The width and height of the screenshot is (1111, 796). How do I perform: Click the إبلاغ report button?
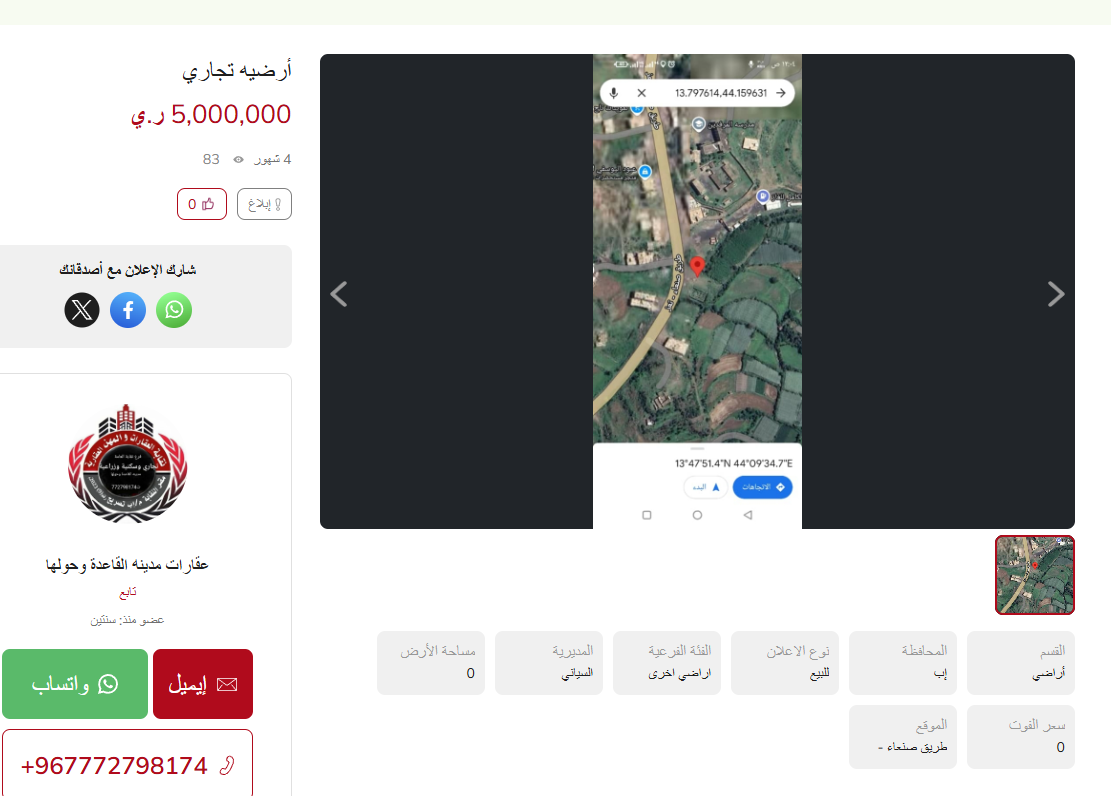[x=264, y=204]
